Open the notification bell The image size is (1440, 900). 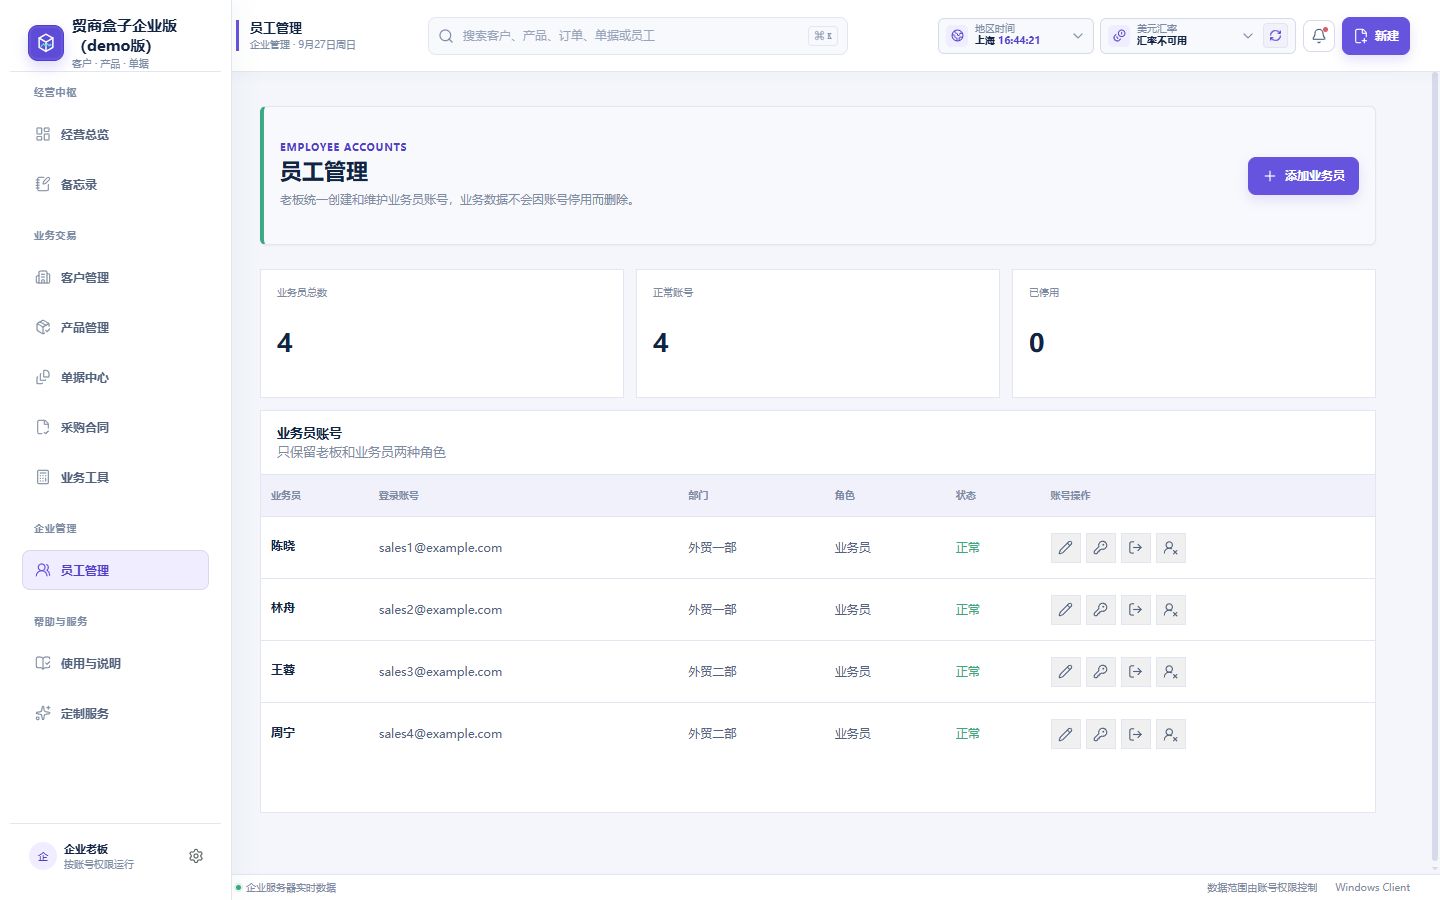pos(1319,36)
